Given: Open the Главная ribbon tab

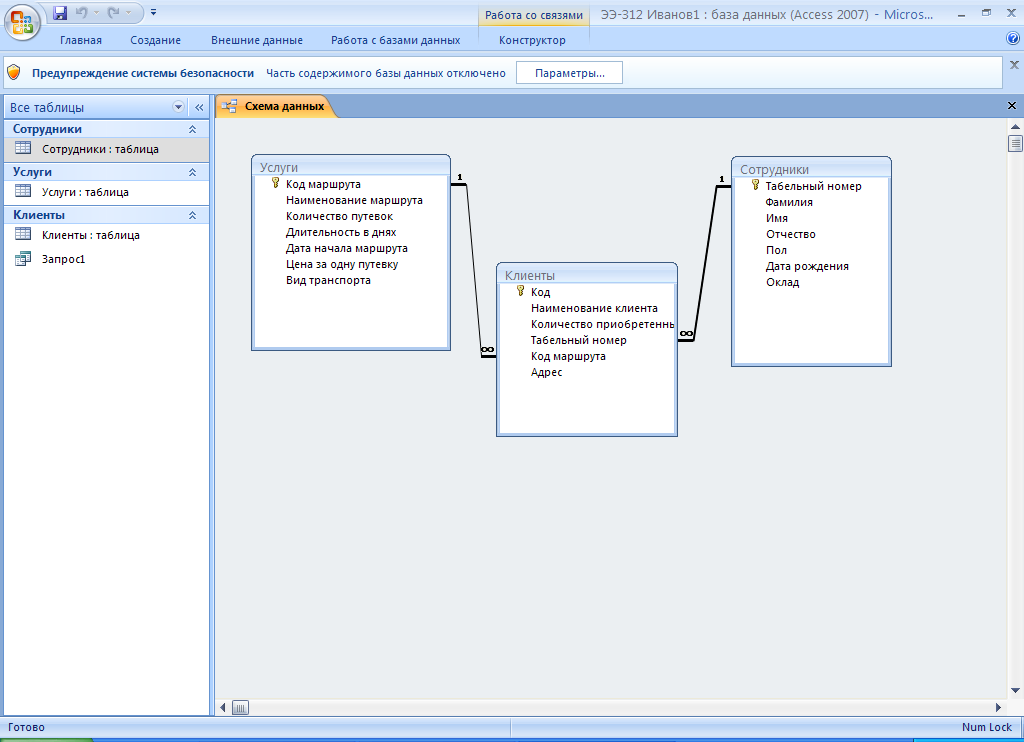Looking at the screenshot, I should (x=81, y=40).
